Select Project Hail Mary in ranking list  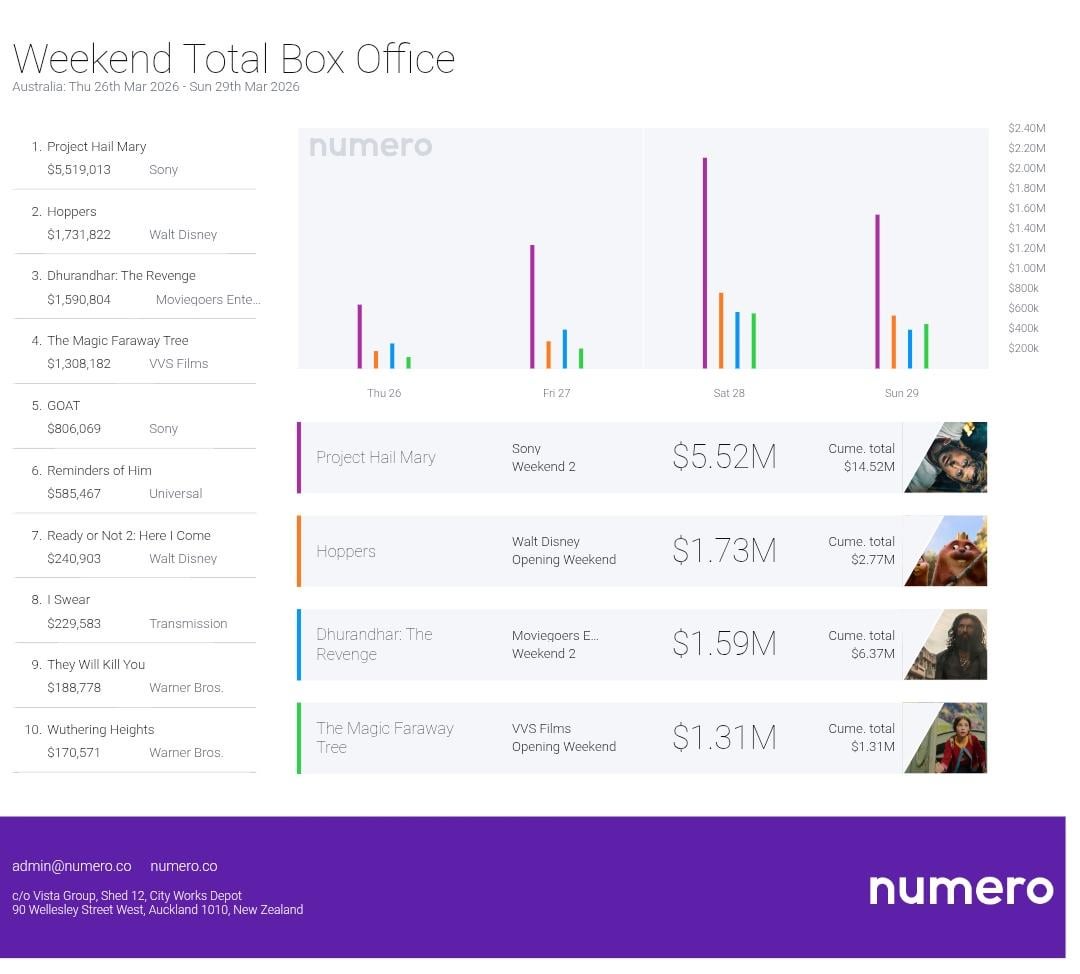pyautogui.click(x=96, y=147)
